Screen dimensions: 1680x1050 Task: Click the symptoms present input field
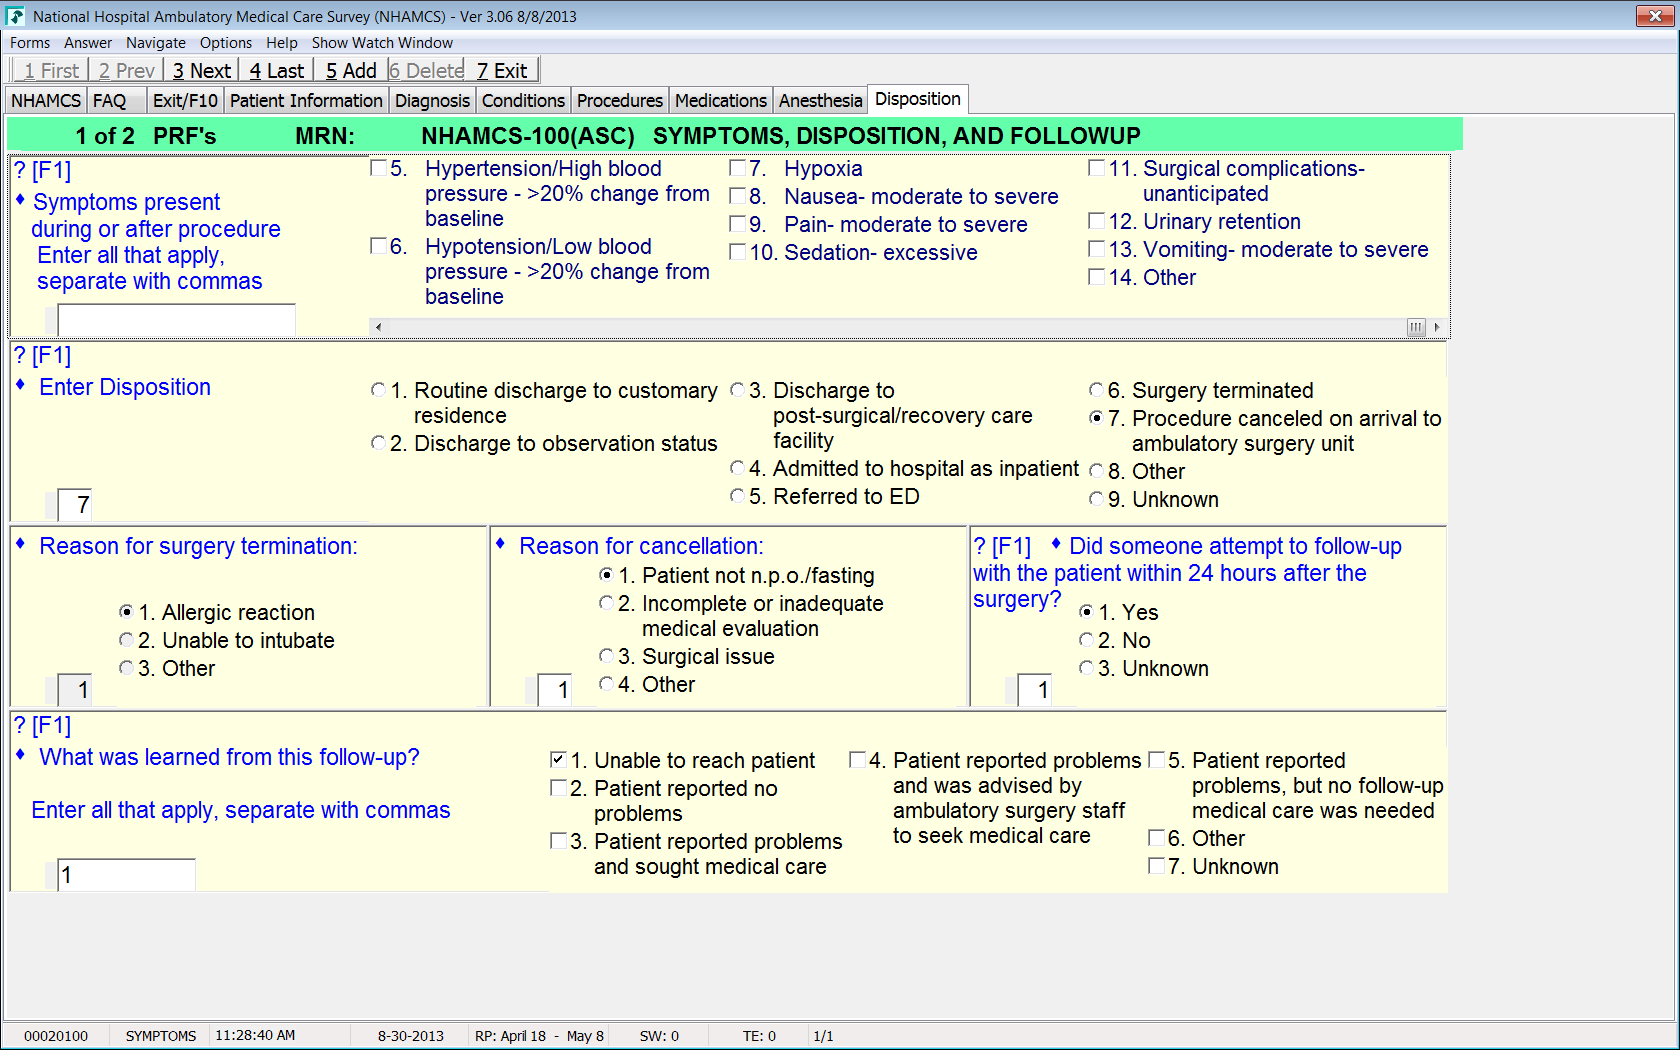point(176,320)
